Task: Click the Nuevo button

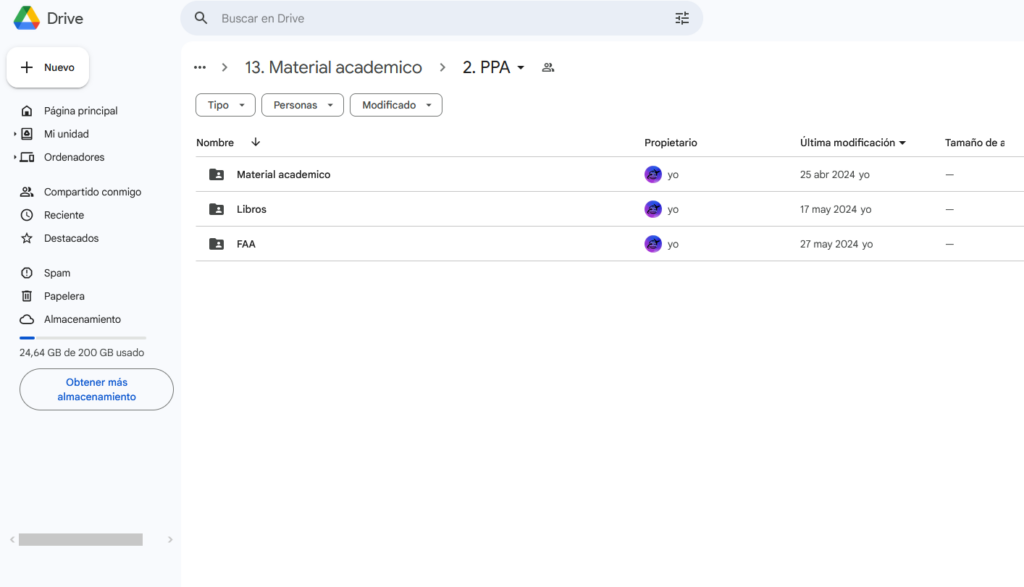Action: (48, 67)
